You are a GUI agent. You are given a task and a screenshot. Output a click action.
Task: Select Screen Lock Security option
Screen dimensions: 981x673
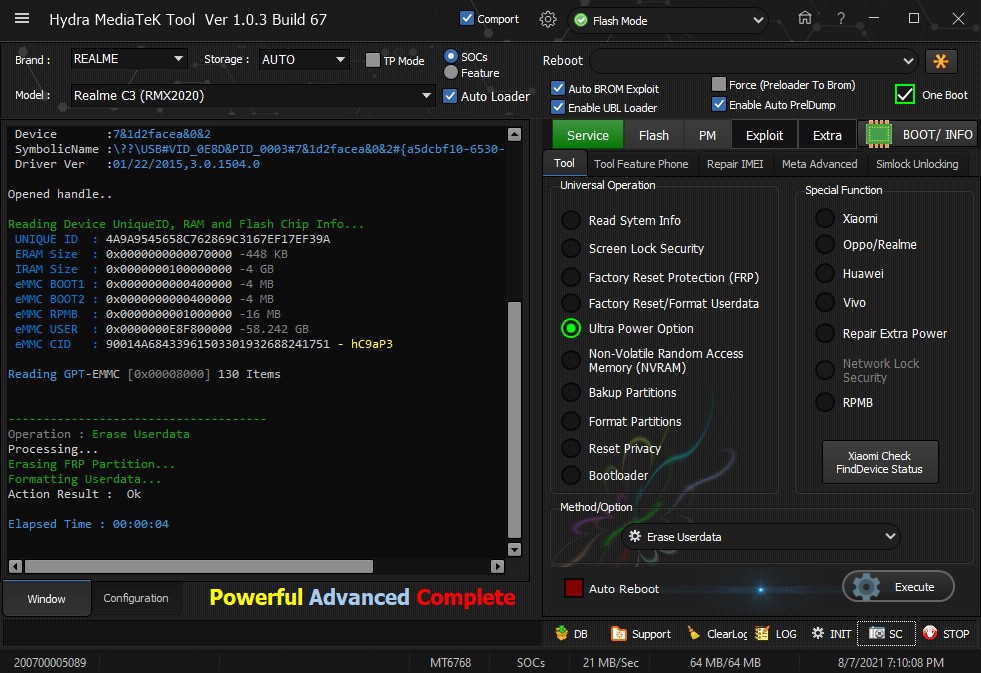[x=571, y=248]
